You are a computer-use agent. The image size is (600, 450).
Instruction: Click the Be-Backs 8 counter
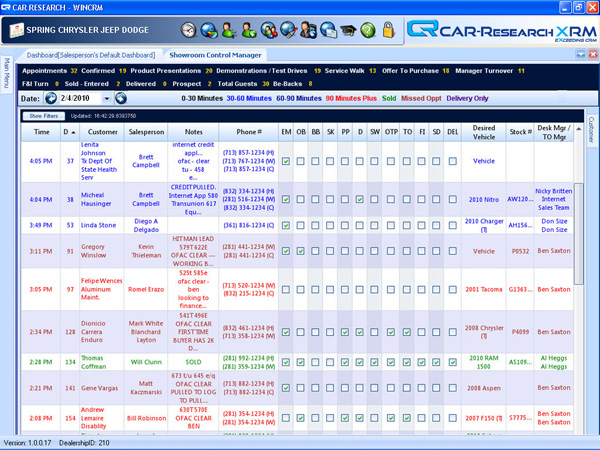coord(292,84)
